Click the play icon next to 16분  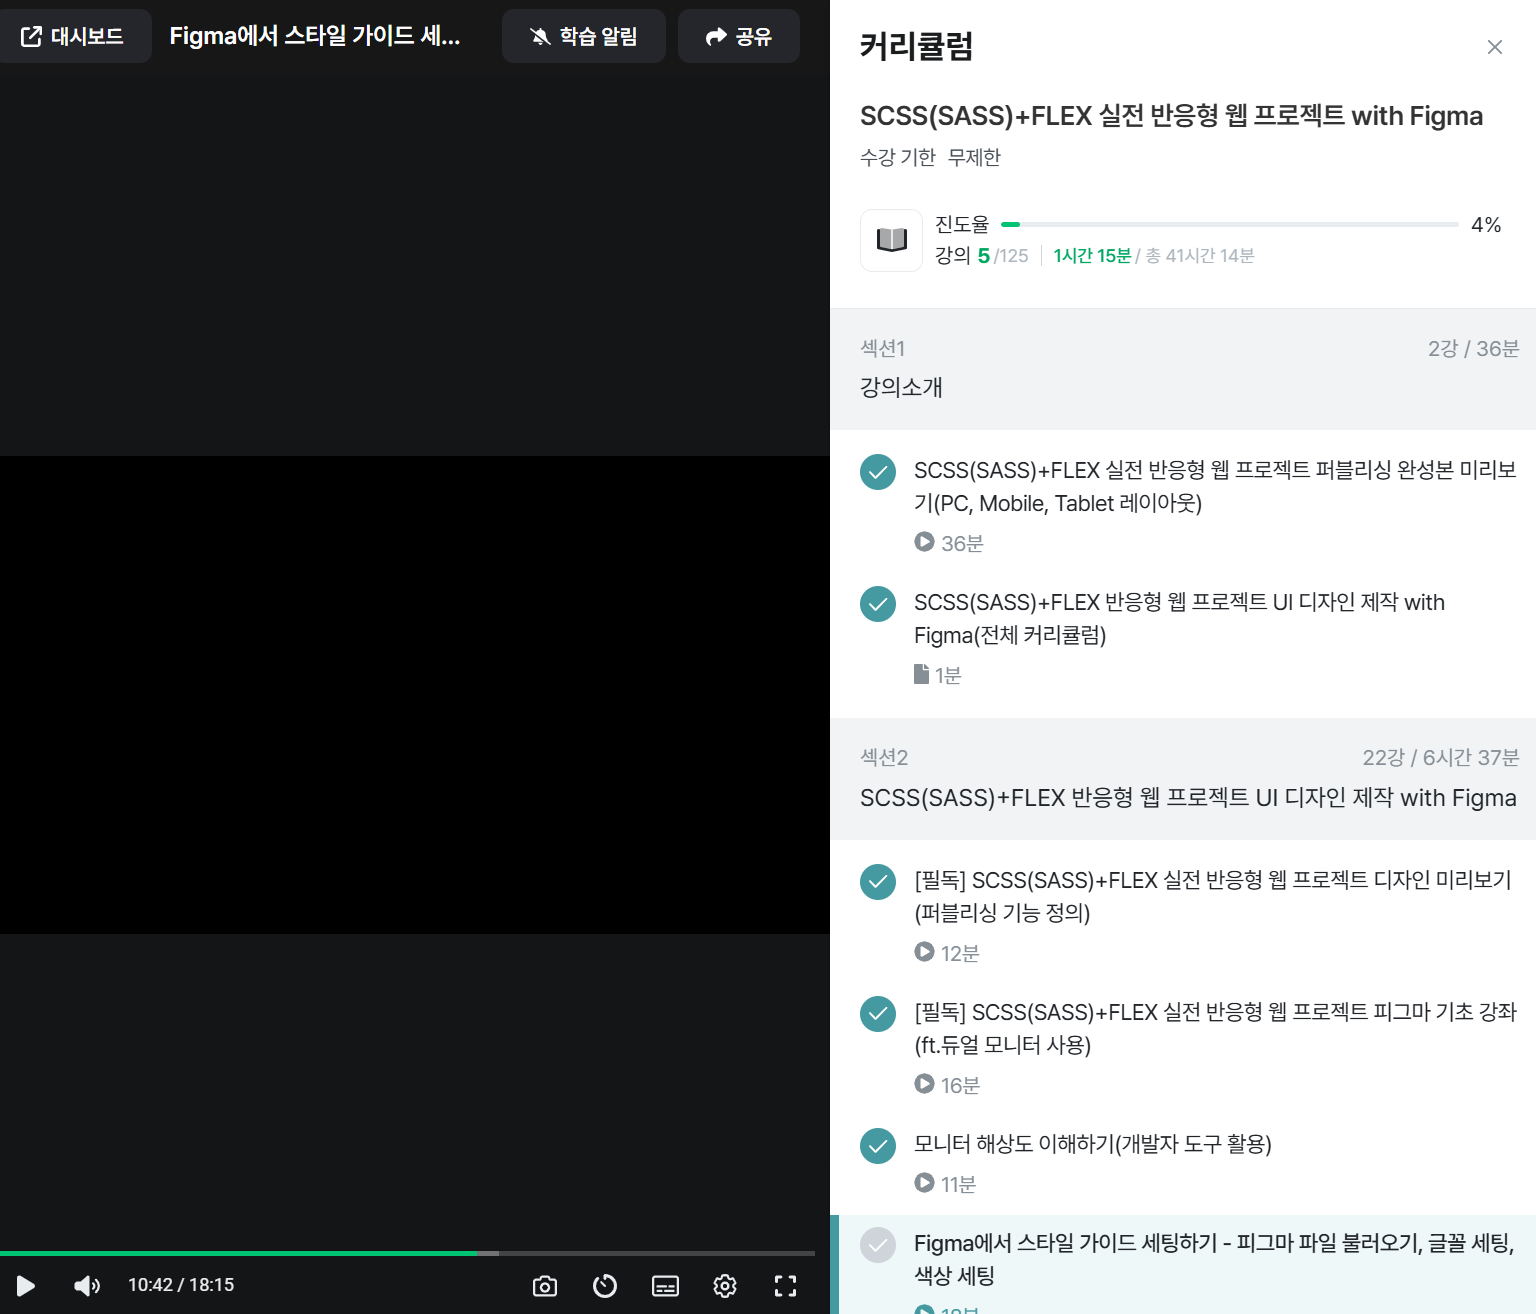pos(924,1084)
